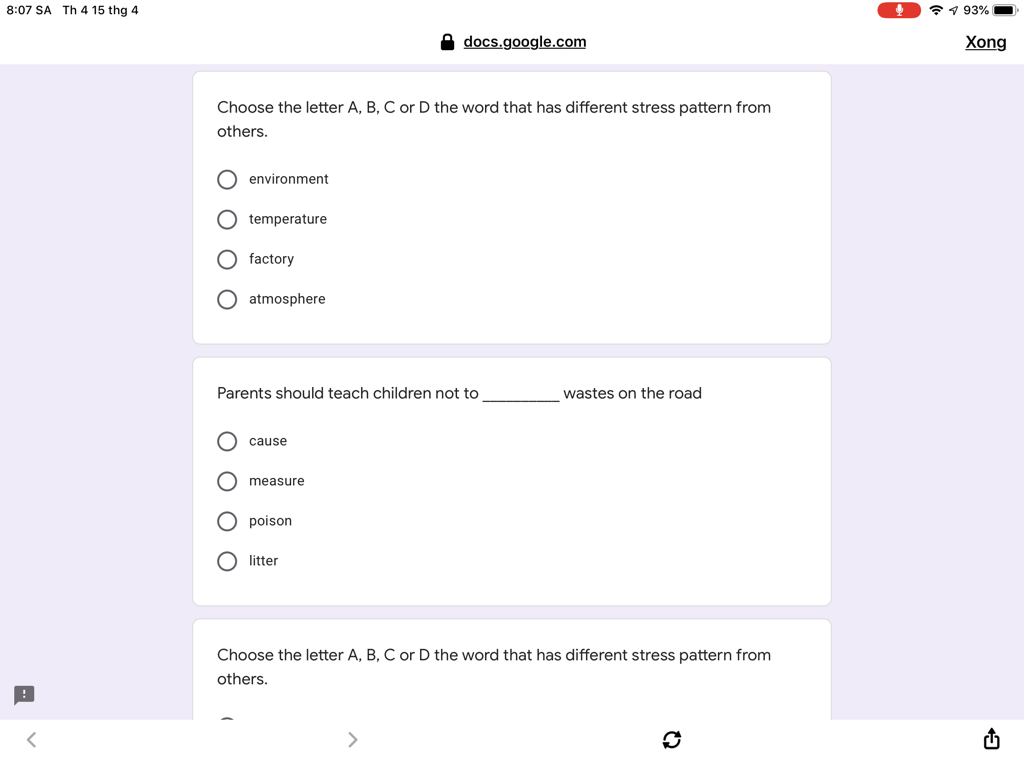This screenshot has width=1024, height=768.
Task: Go back with the left arrow
Action: 31,739
